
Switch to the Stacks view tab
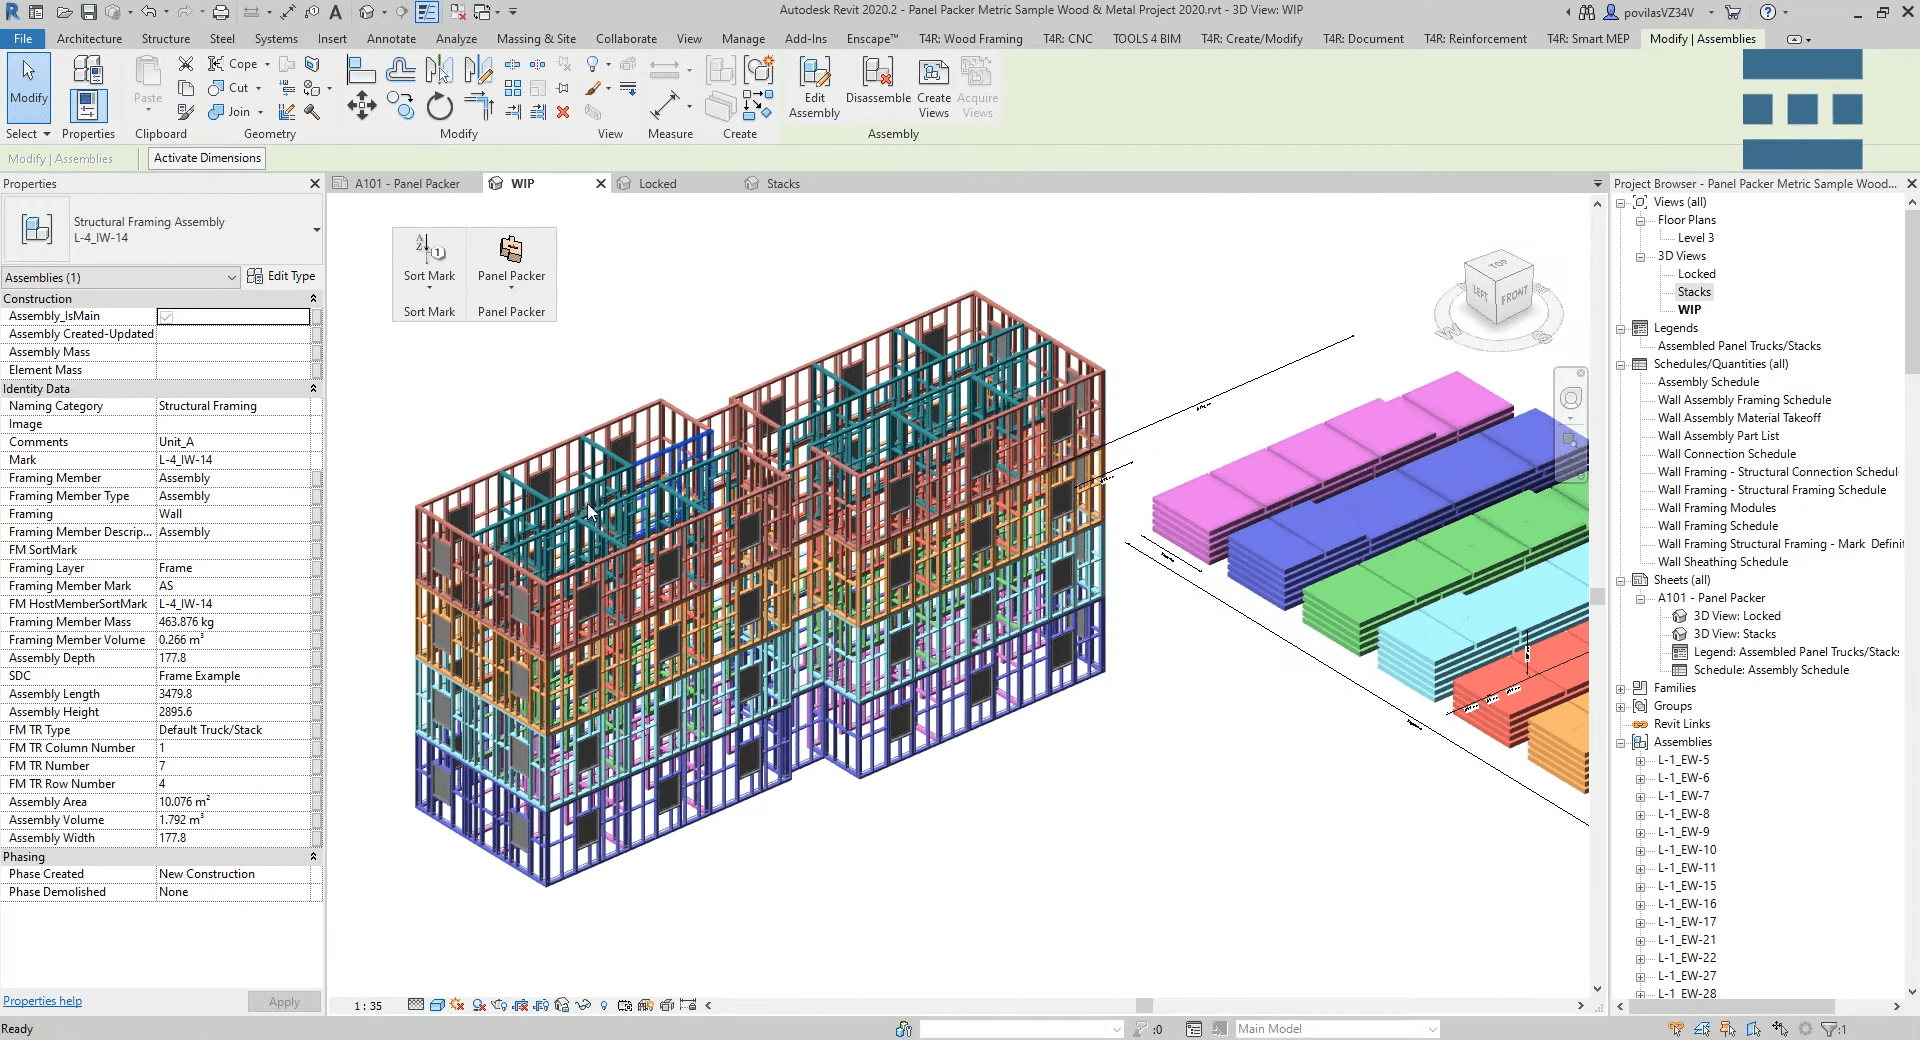point(782,183)
